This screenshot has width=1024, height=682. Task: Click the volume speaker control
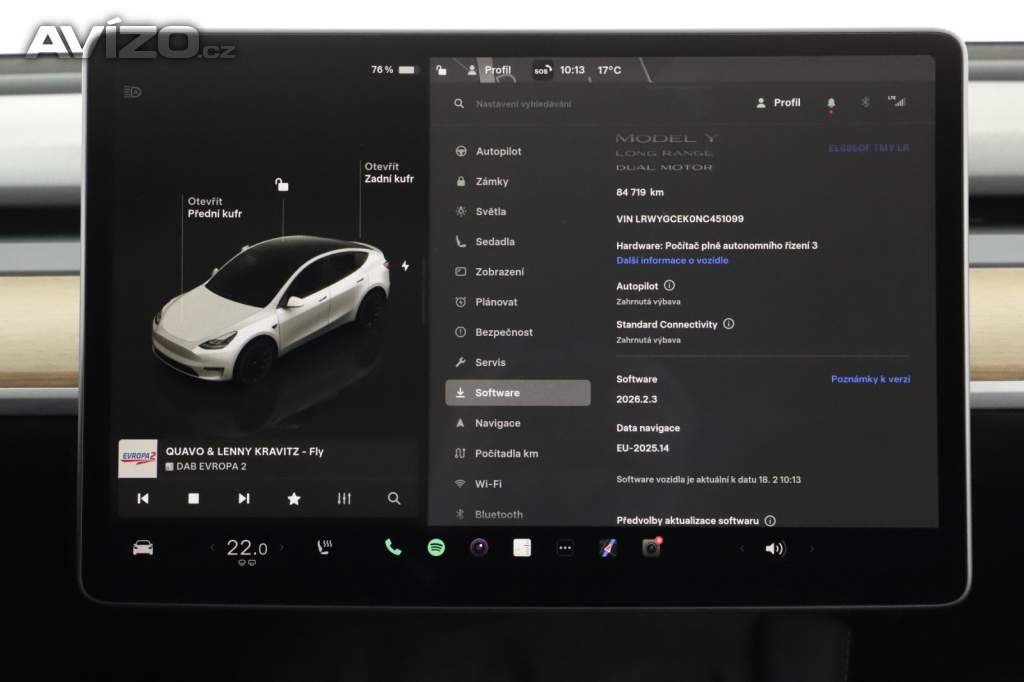(775, 548)
